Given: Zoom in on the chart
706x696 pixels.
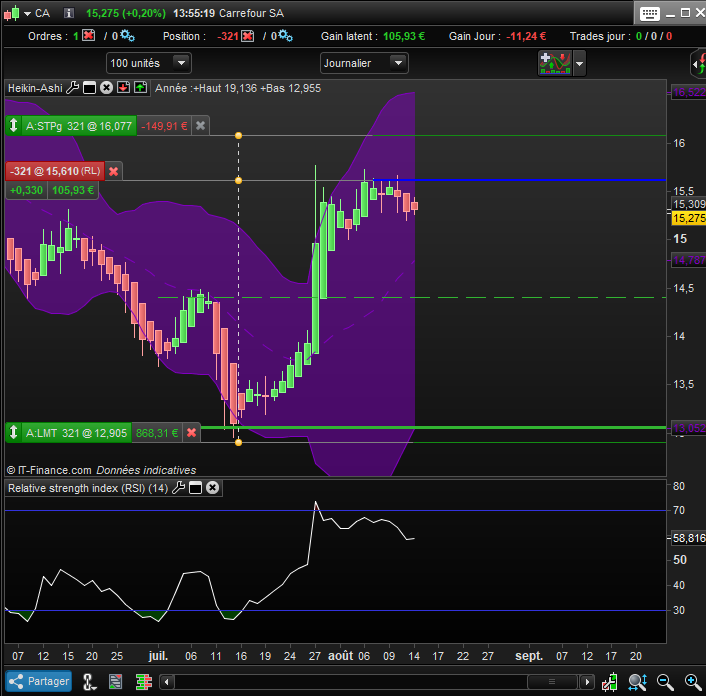Looking at the screenshot, I should [x=691, y=681].
